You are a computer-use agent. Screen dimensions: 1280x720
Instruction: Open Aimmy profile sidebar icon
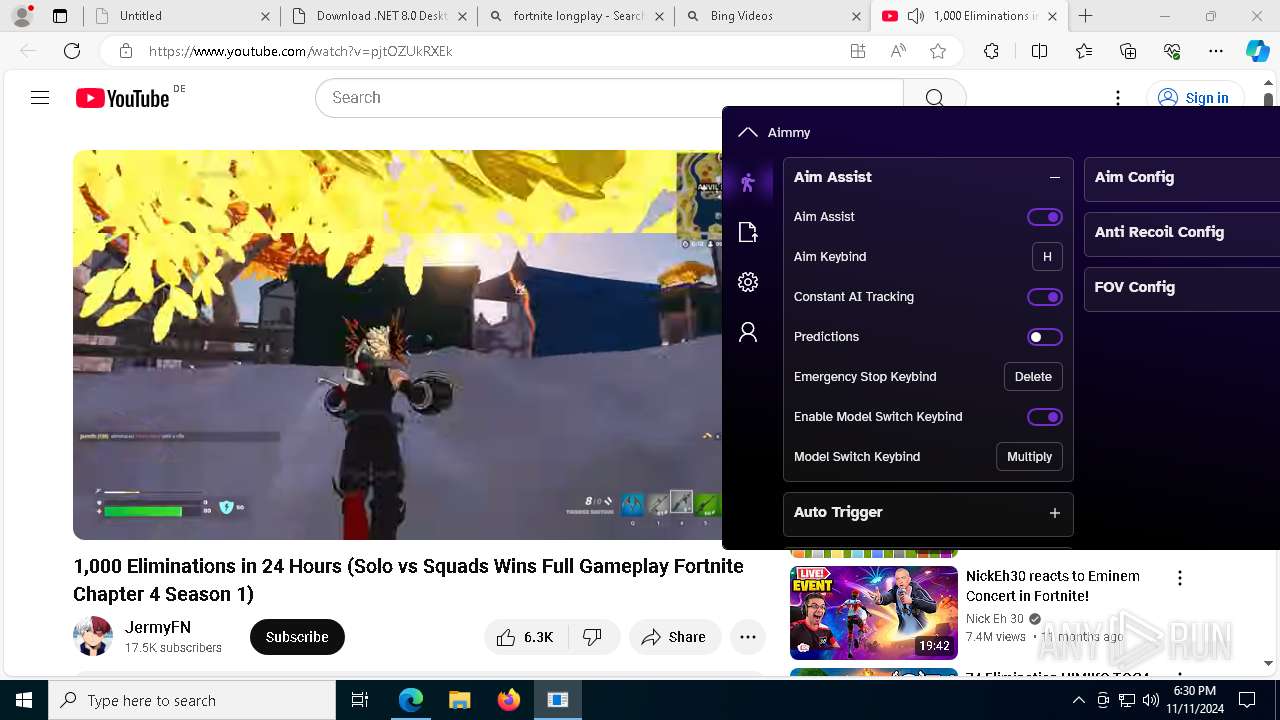[747, 332]
